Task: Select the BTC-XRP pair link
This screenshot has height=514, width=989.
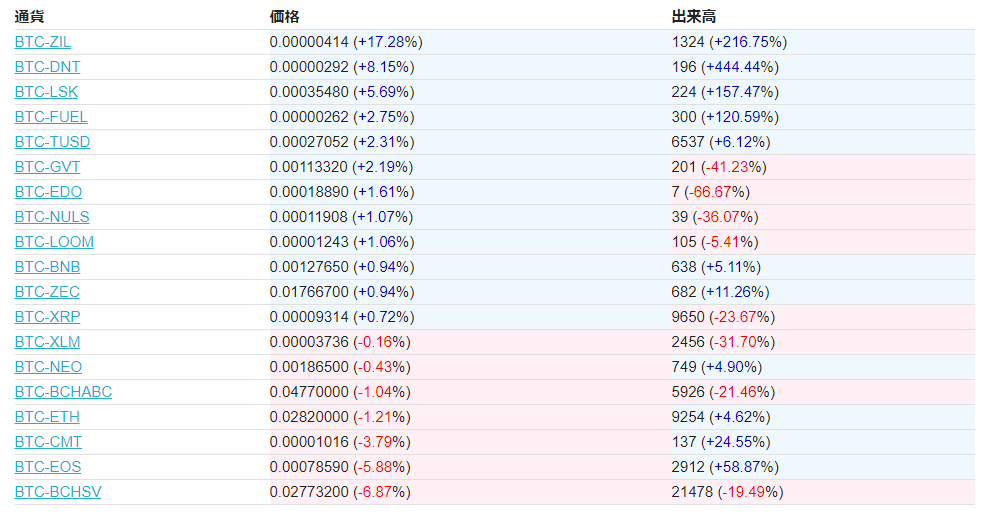Action: (x=47, y=317)
